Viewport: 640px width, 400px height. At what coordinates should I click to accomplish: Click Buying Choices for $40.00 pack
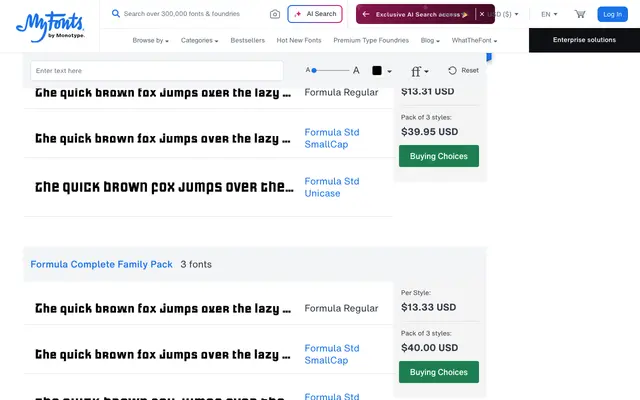click(x=439, y=372)
